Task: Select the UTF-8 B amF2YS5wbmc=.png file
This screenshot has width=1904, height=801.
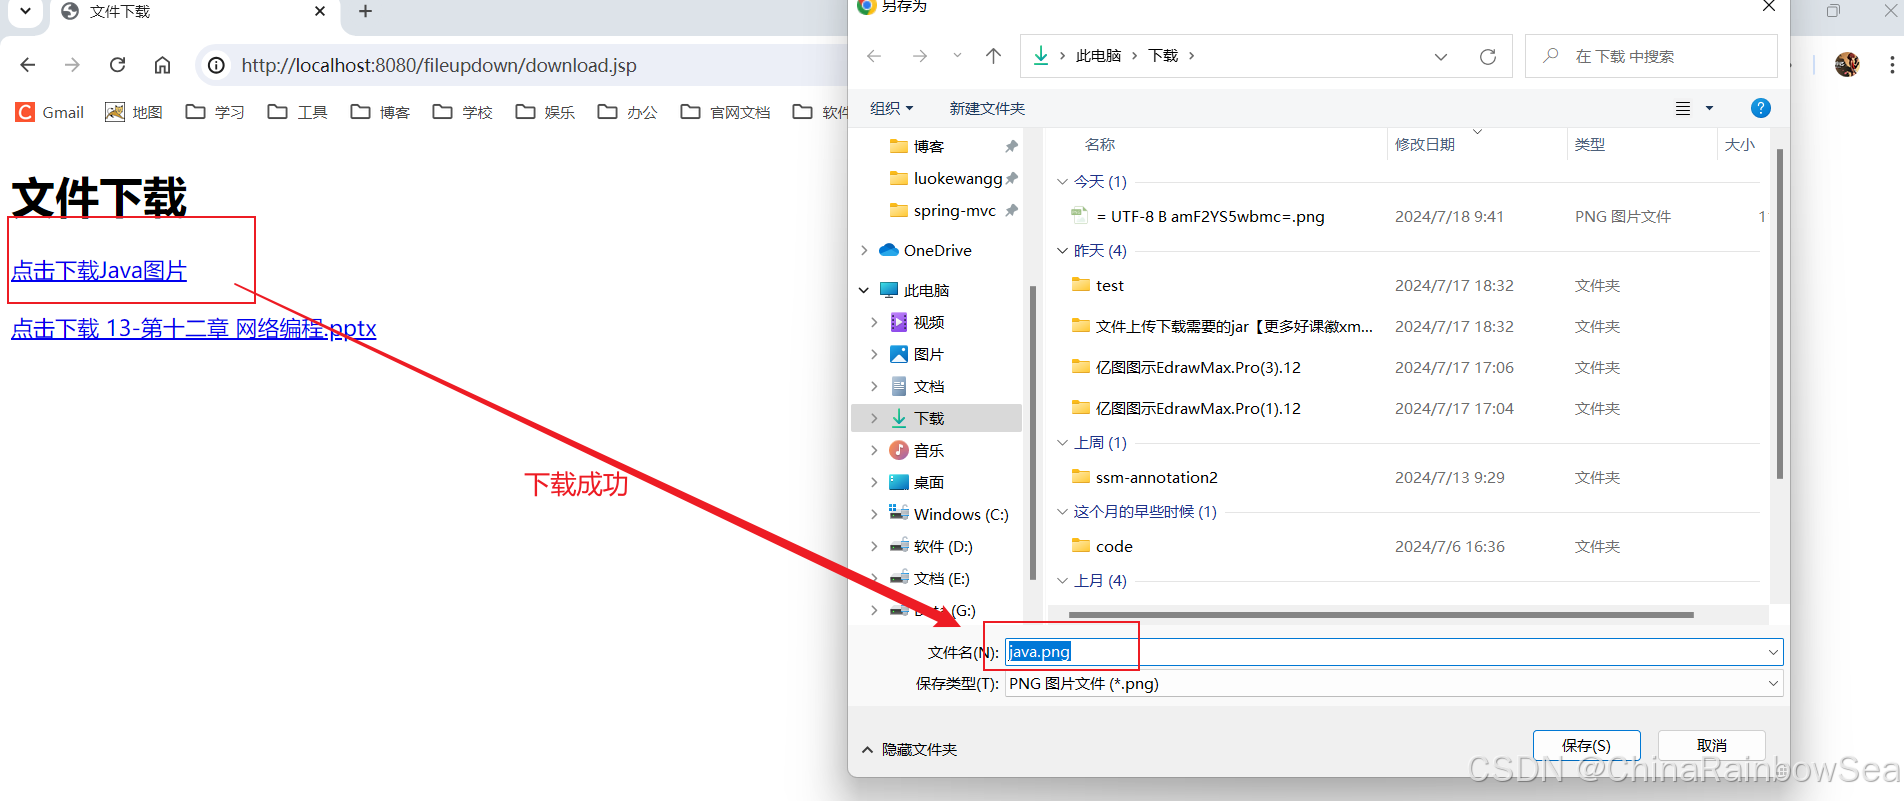Action: pos(1210,216)
